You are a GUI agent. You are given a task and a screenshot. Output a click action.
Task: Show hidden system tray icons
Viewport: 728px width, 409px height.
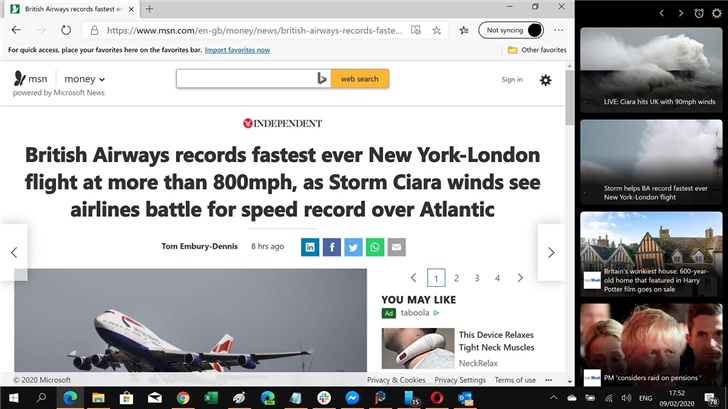[x=553, y=398]
